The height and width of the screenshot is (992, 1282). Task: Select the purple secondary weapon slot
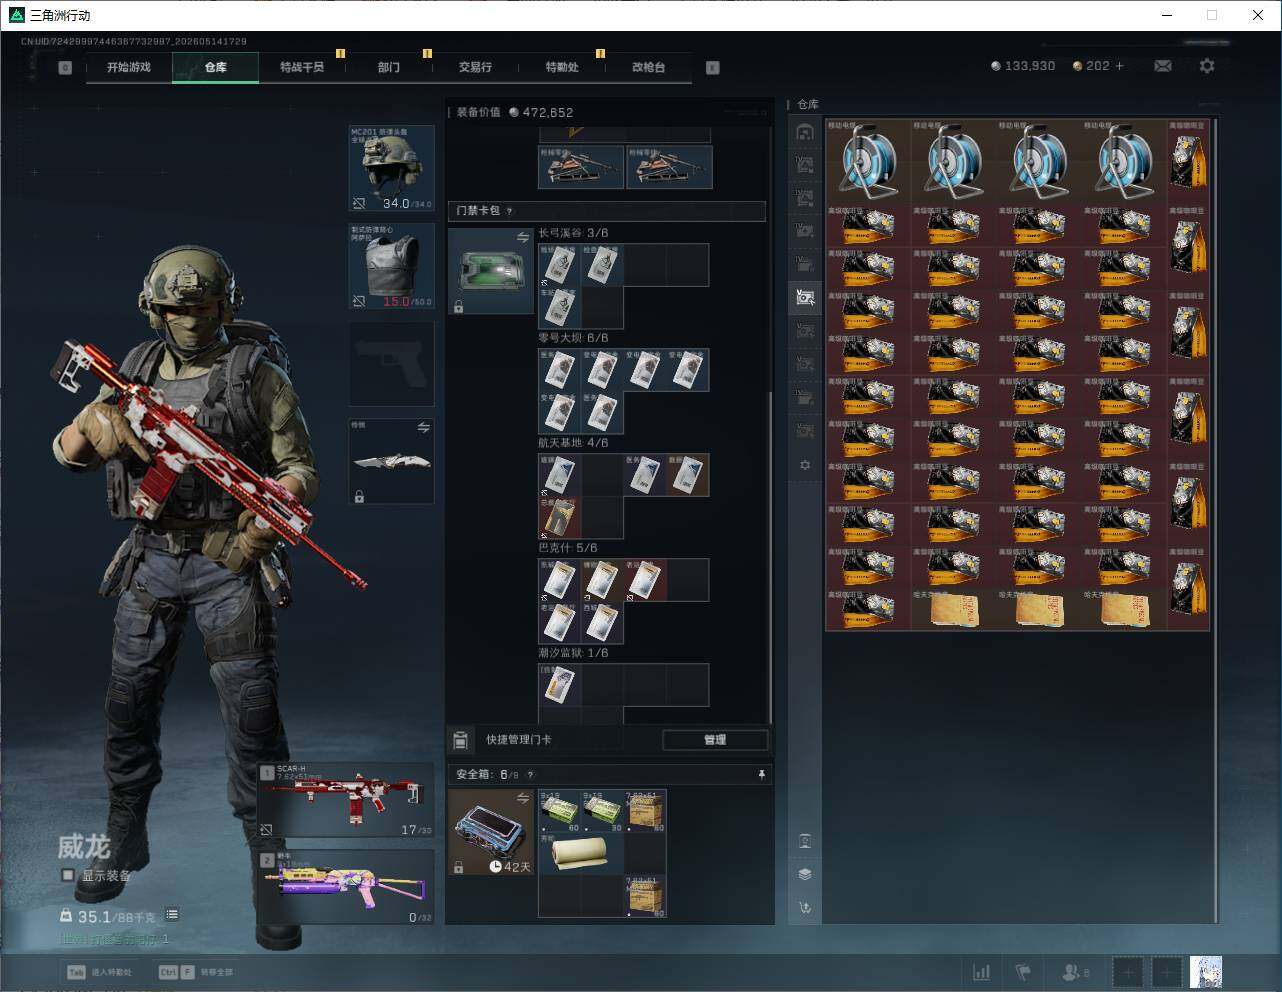click(x=346, y=887)
